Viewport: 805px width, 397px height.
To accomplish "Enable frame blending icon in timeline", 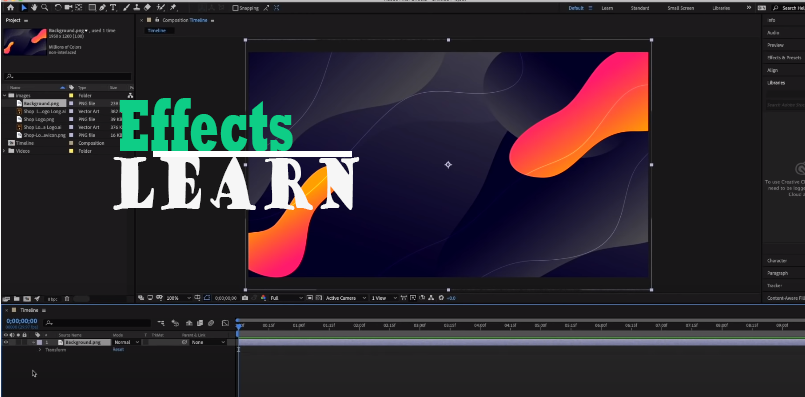I will pos(200,323).
